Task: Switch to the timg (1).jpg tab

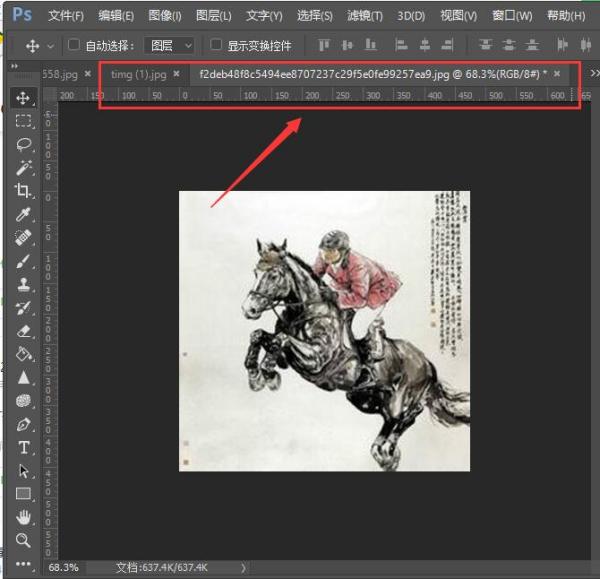Action: tap(139, 74)
